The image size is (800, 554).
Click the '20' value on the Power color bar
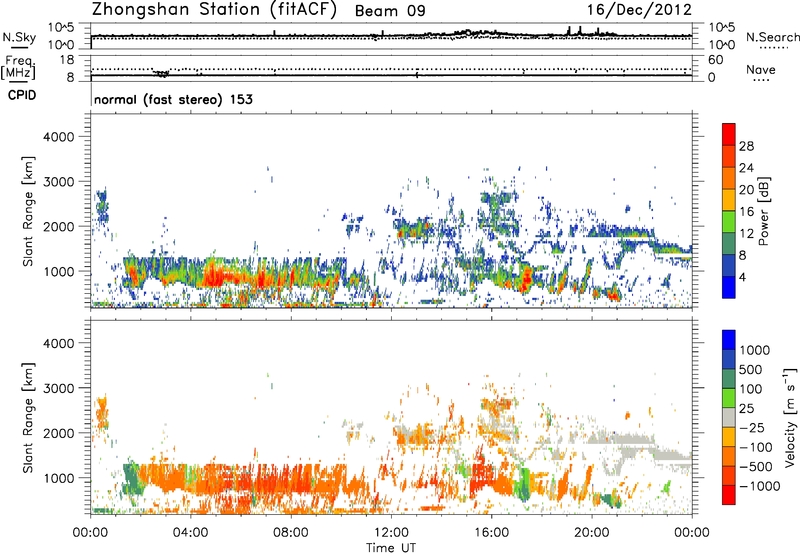click(746, 190)
